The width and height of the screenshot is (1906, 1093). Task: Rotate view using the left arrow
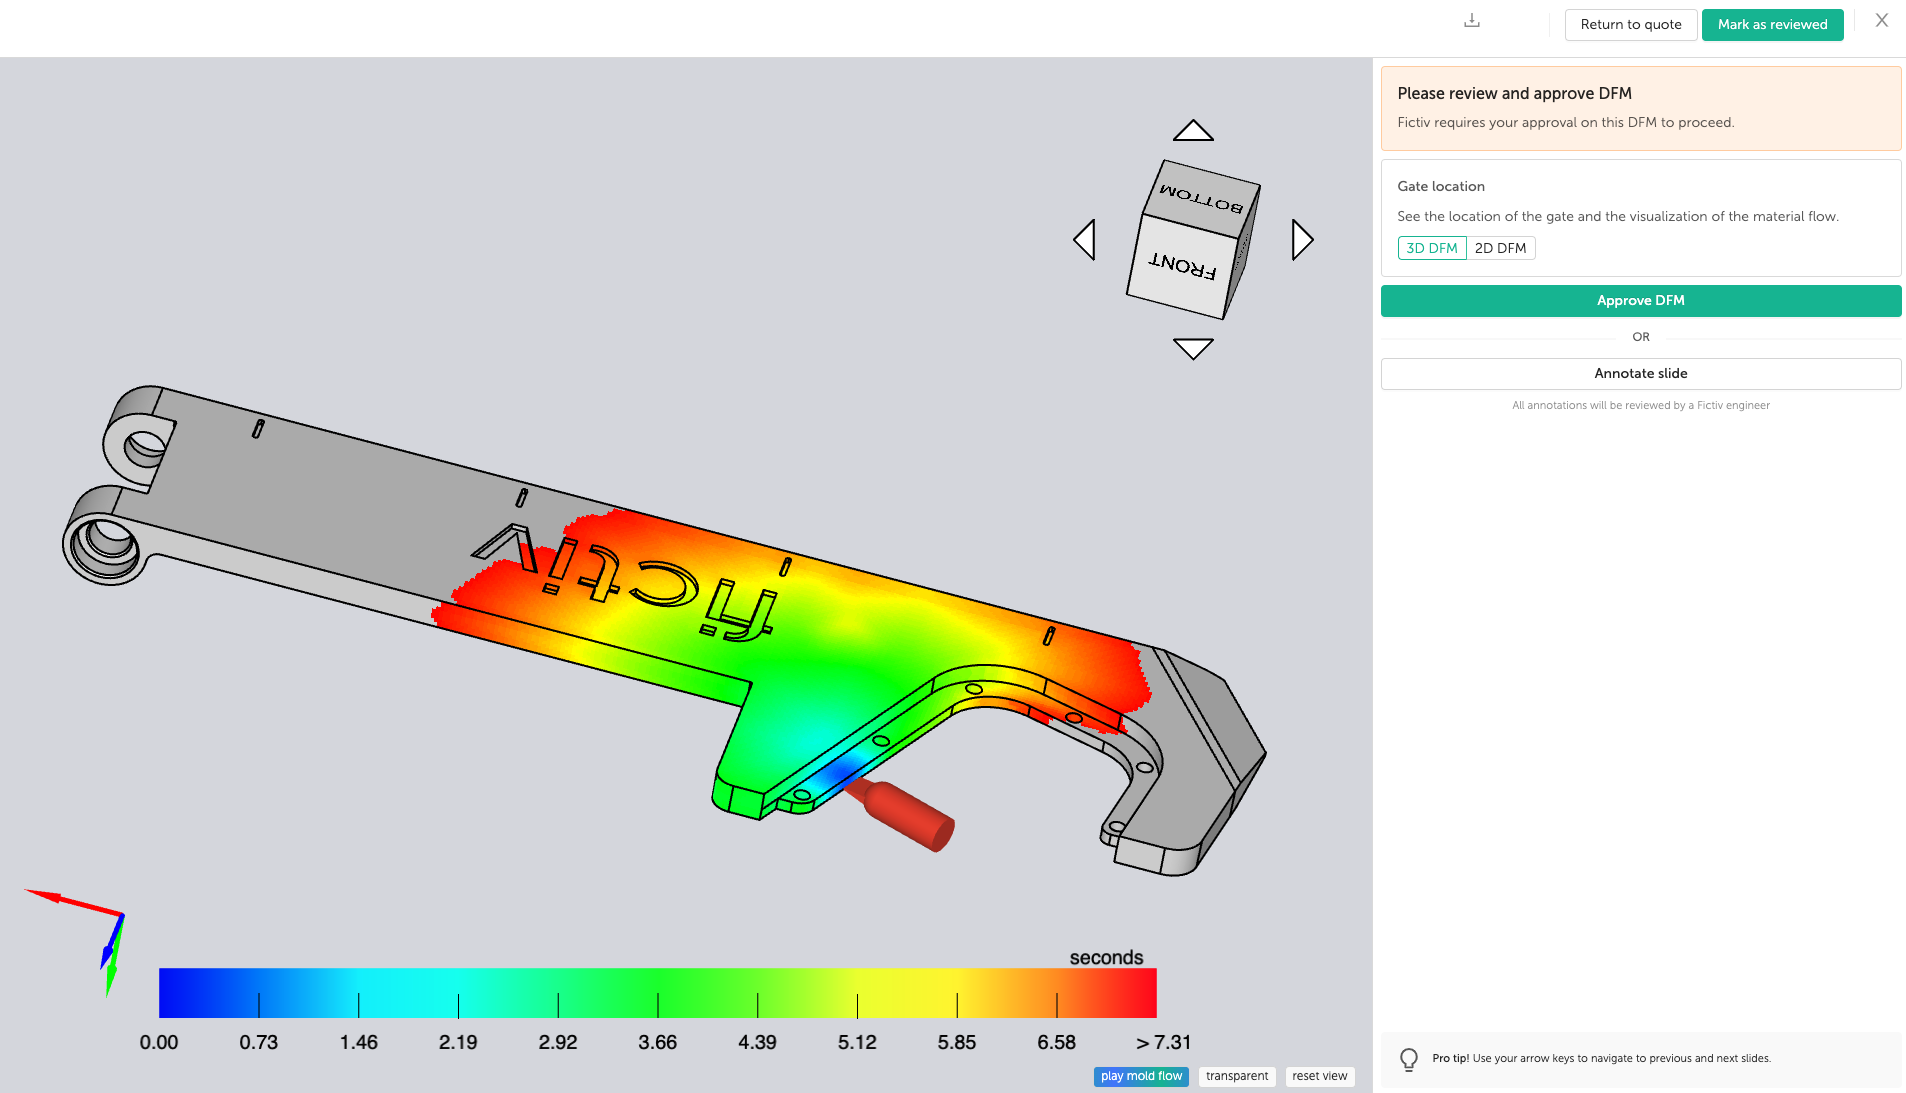[x=1085, y=240]
